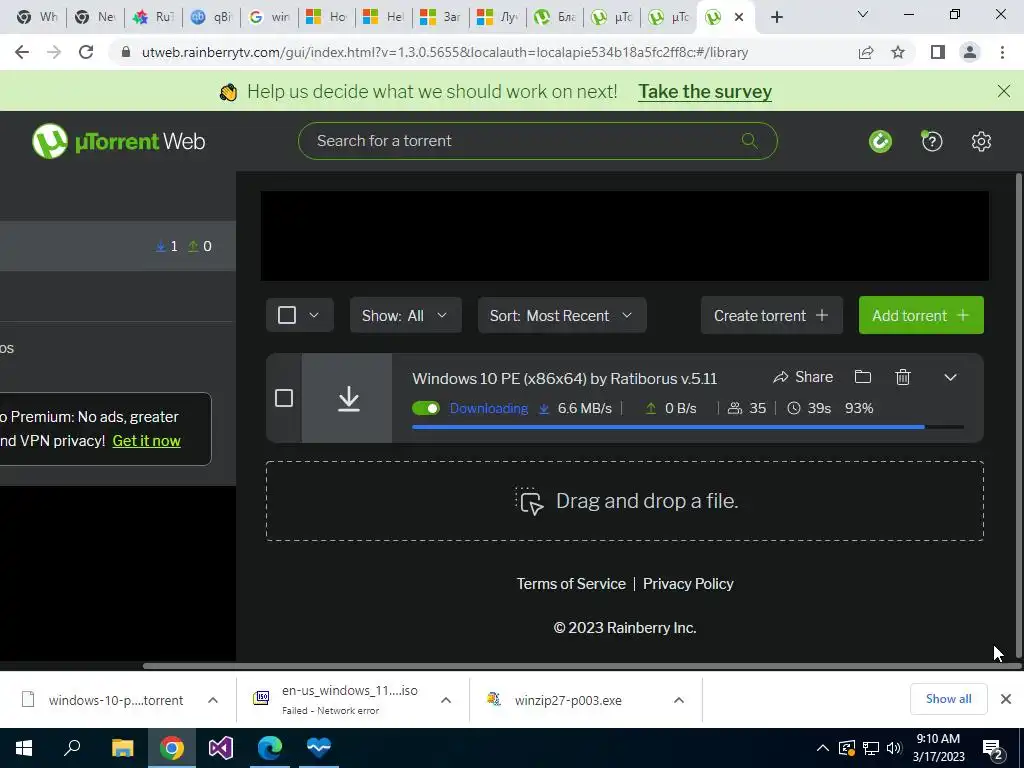This screenshot has width=1024, height=768.
Task: Open the volume icon in system tray
Action: pos(893,748)
